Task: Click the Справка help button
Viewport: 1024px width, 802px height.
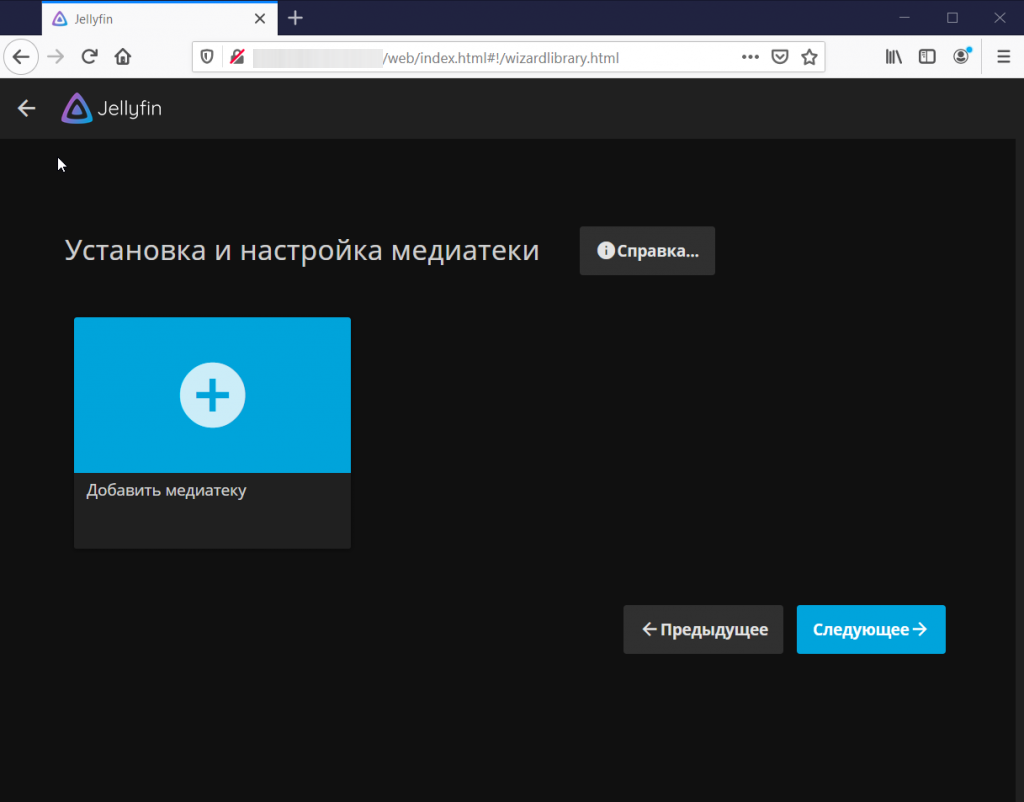Action: (x=647, y=251)
